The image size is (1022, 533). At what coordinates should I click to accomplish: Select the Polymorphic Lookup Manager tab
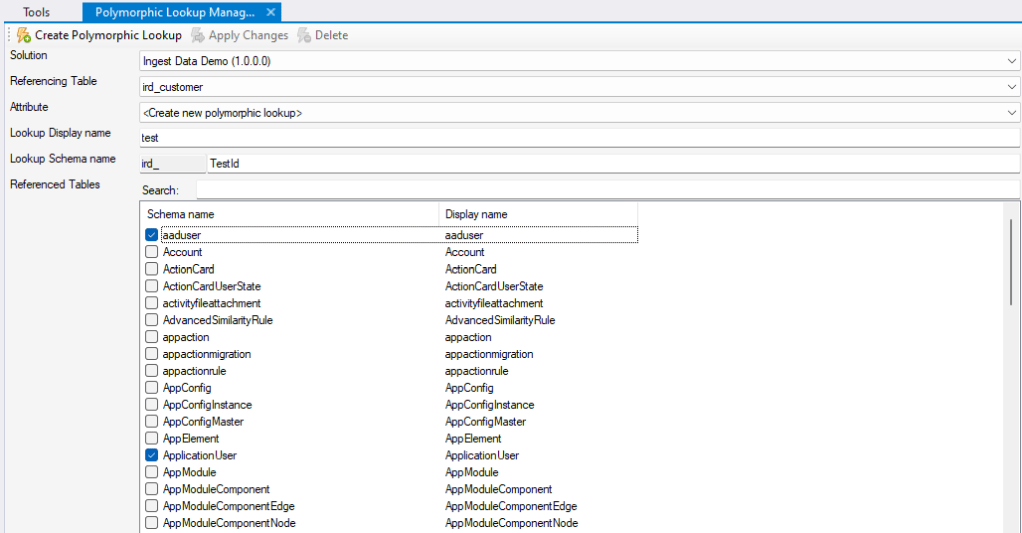175,12
